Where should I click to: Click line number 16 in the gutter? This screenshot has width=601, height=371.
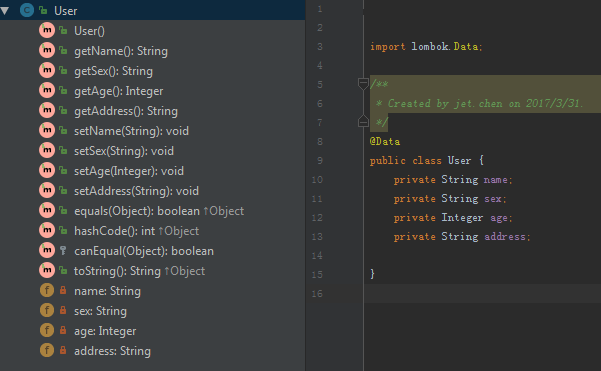pyautogui.click(x=317, y=294)
